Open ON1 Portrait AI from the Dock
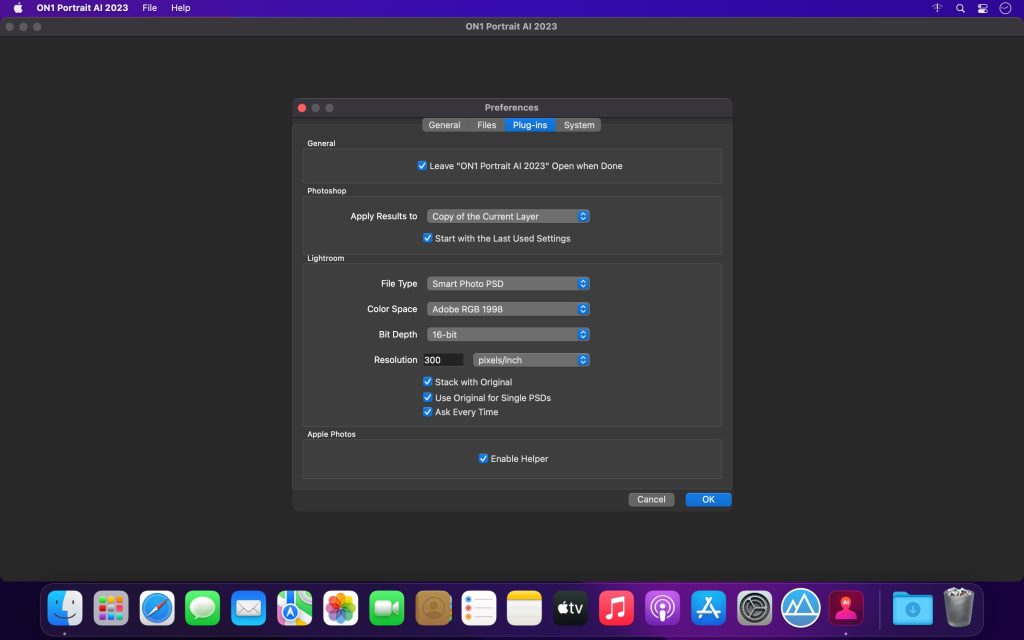 click(x=845, y=607)
